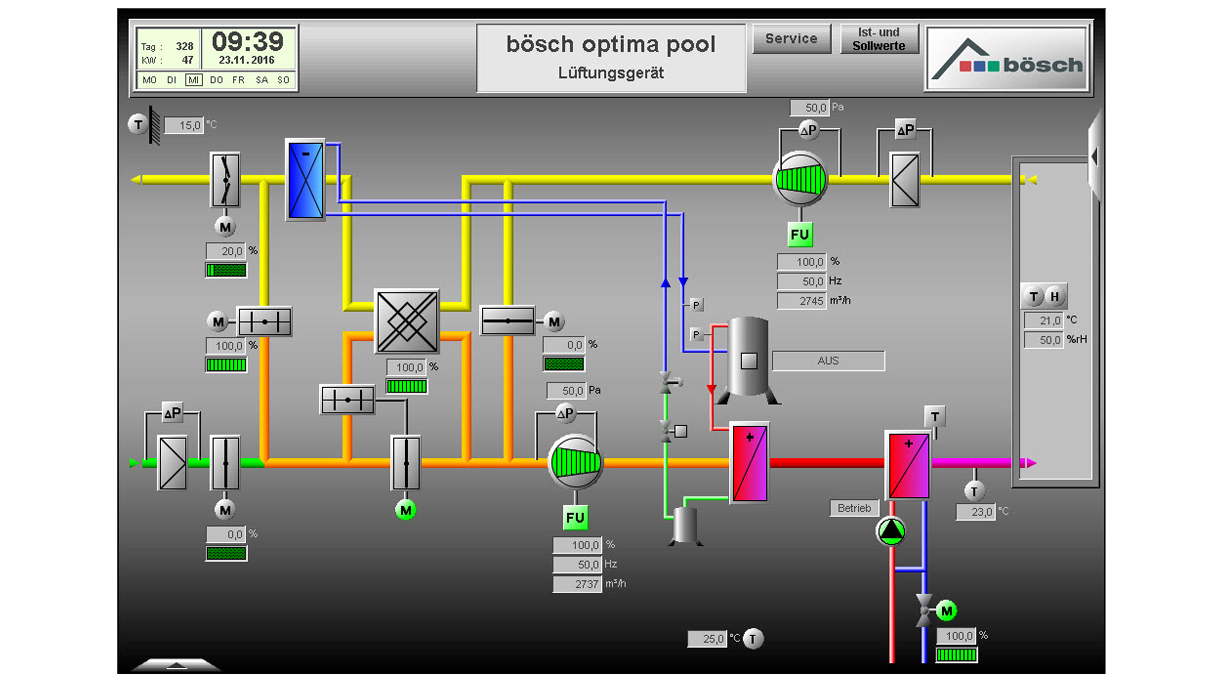Click motor M left of the bypass damper
1212x682 pixels.
[217, 322]
